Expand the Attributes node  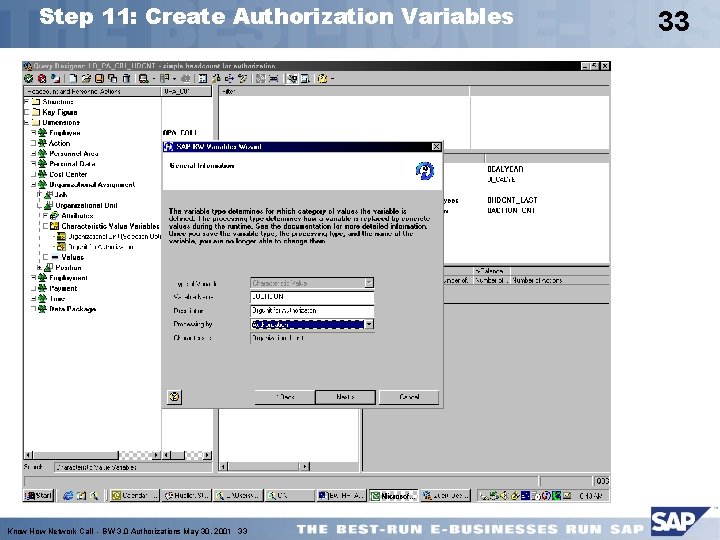pyautogui.click(x=45, y=215)
